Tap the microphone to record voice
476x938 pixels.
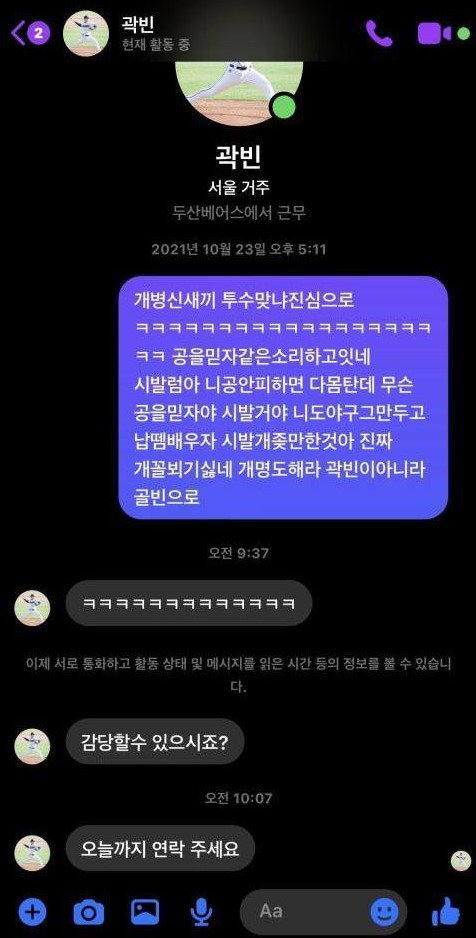coord(202,912)
